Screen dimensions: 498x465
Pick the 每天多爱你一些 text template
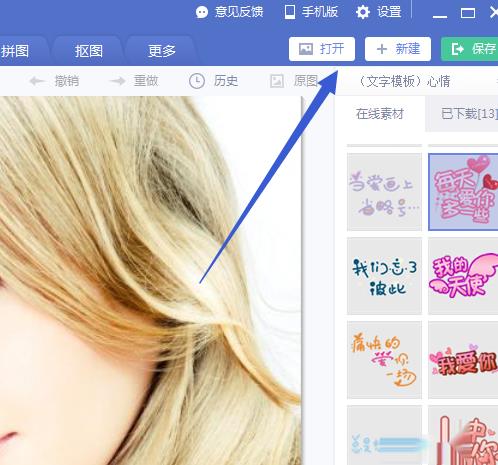[463, 192]
